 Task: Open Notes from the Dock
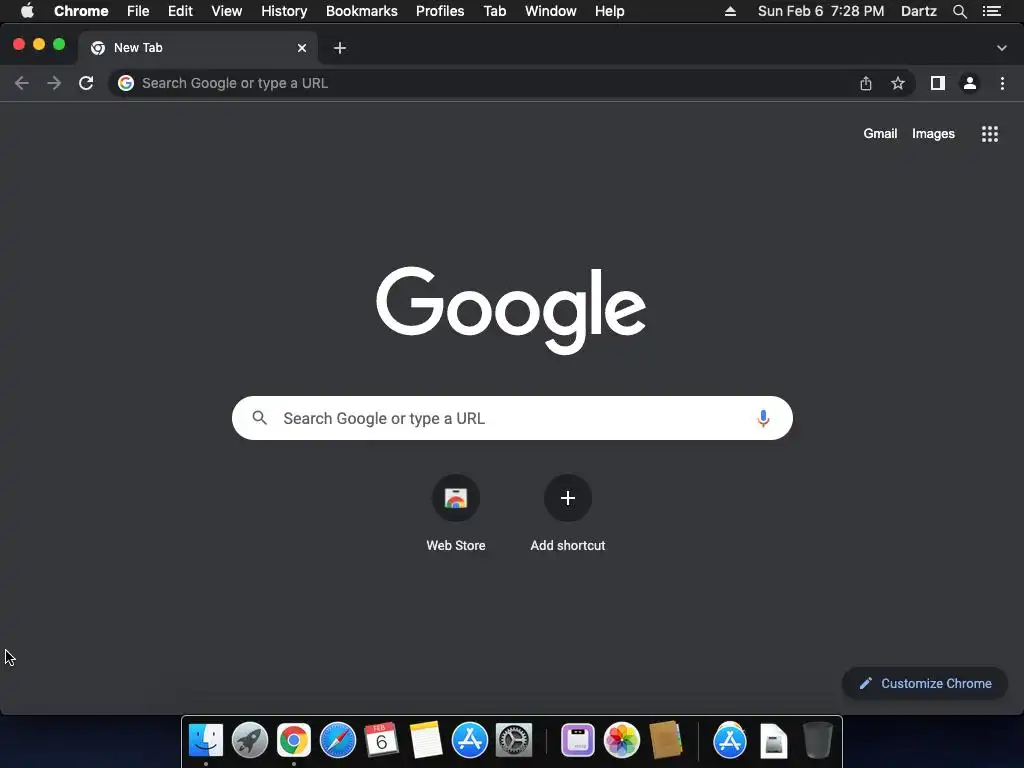426,741
